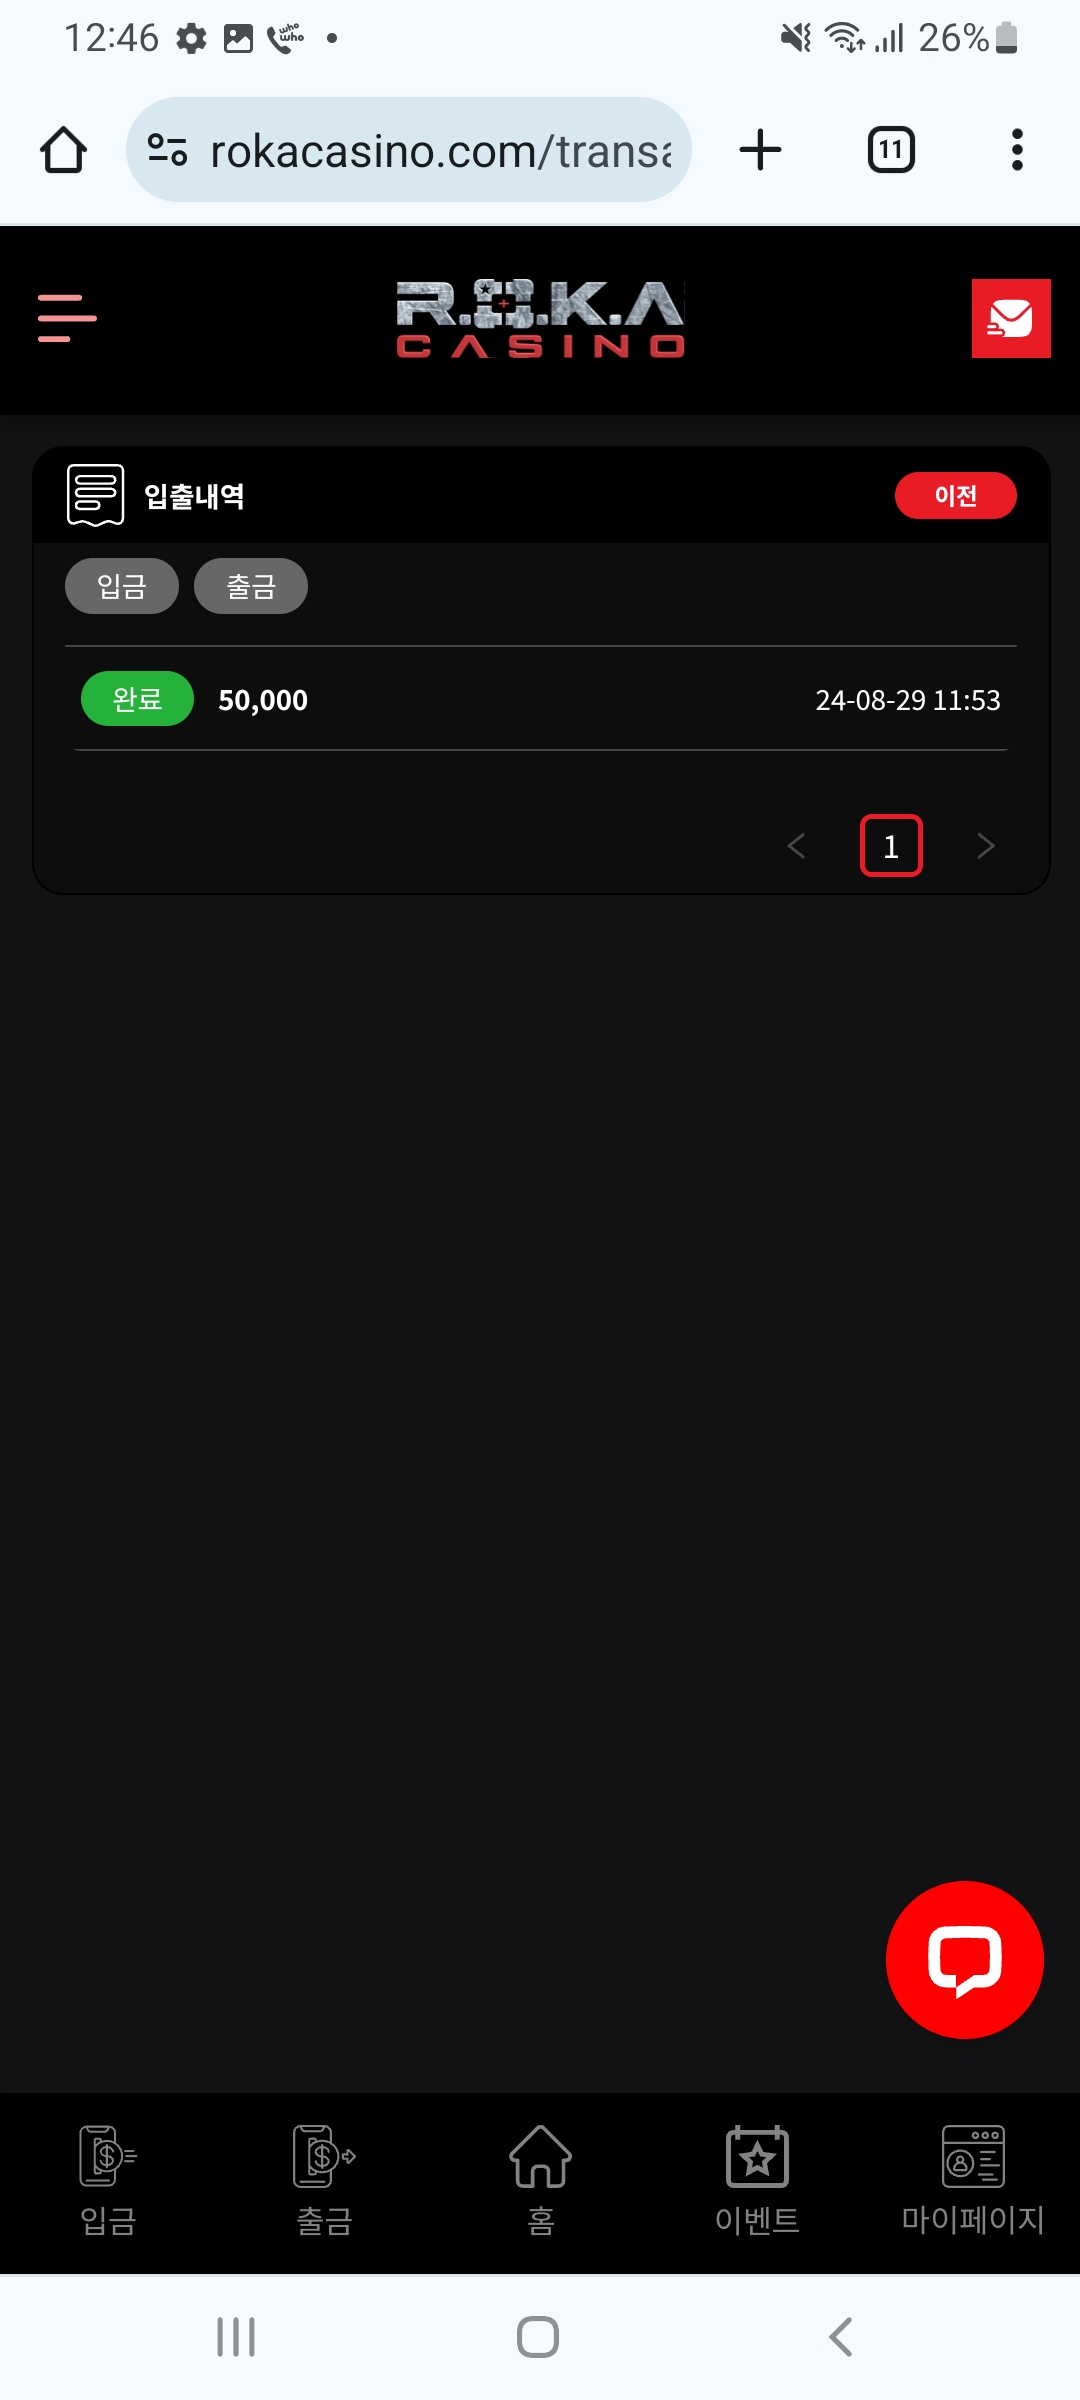Image resolution: width=1080 pixels, height=2400 pixels.
Task: Tap the green 완료 status badge
Action: point(137,699)
